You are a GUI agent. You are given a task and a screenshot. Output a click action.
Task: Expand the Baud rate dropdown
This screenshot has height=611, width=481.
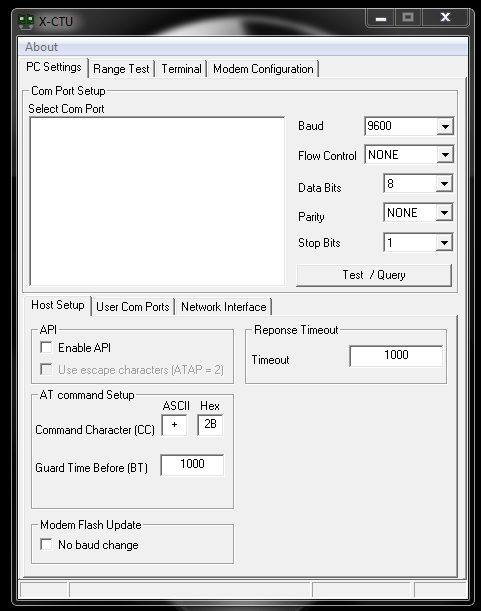[445, 126]
